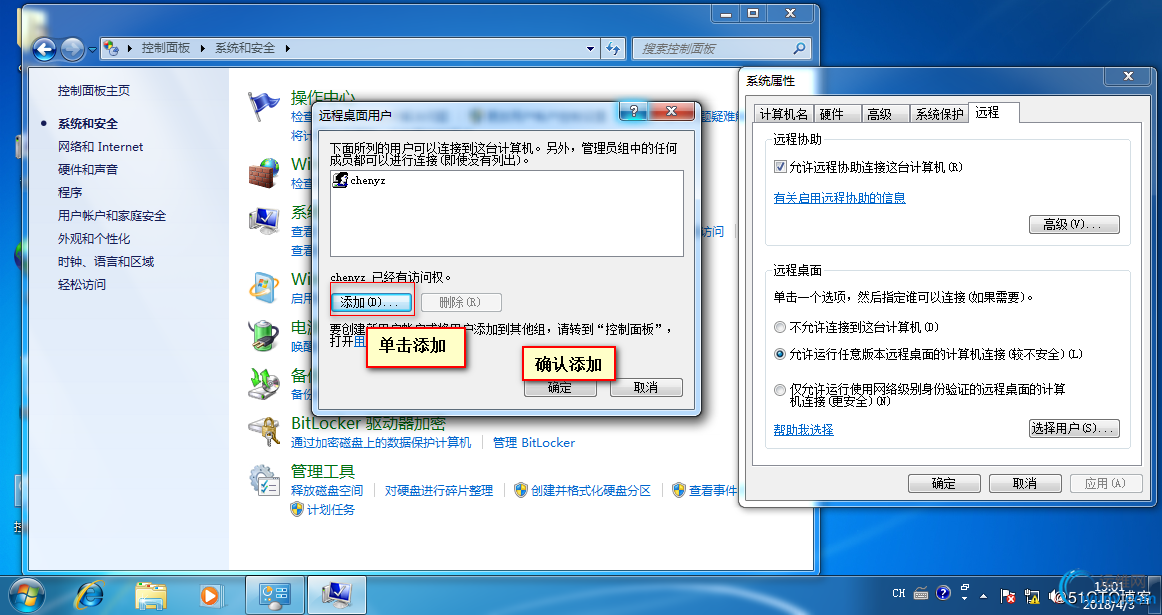
Task: Open 有关启用远程协助的信息 link
Action: click(x=840, y=198)
